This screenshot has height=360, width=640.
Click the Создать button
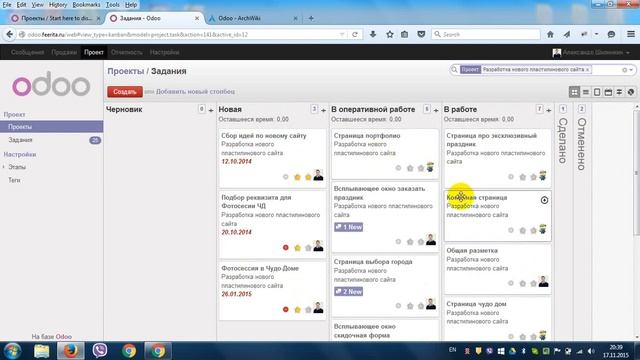(x=125, y=92)
